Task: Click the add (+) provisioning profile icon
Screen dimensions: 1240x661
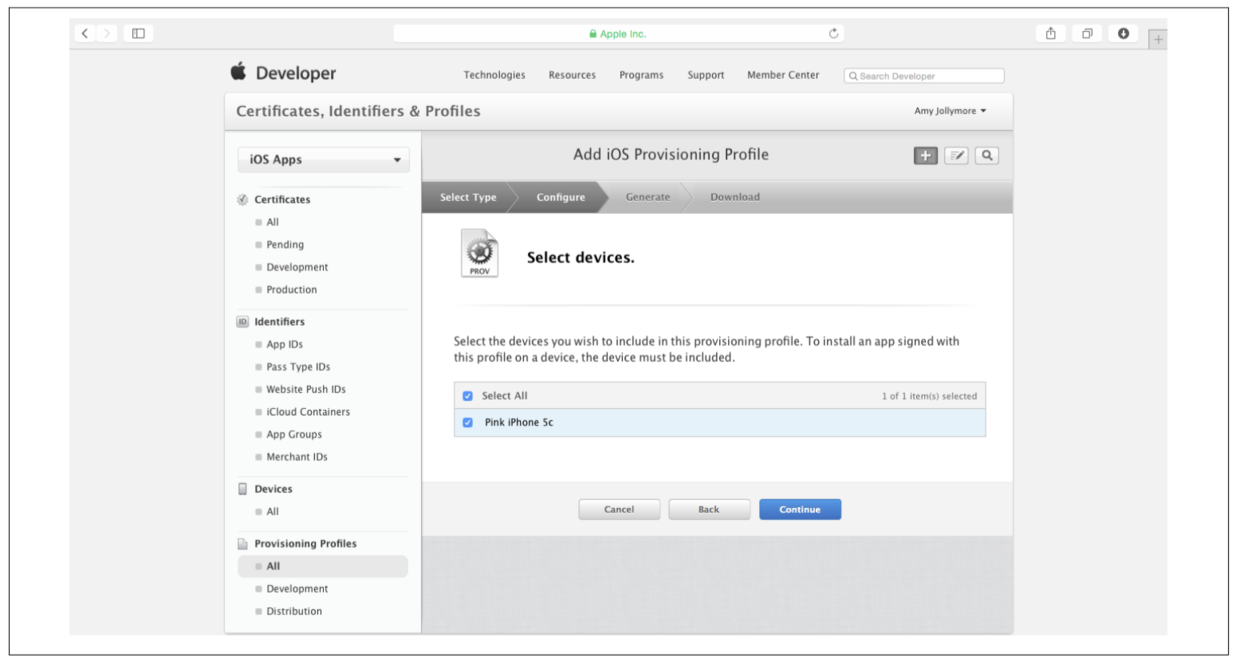Action: [x=925, y=155]
